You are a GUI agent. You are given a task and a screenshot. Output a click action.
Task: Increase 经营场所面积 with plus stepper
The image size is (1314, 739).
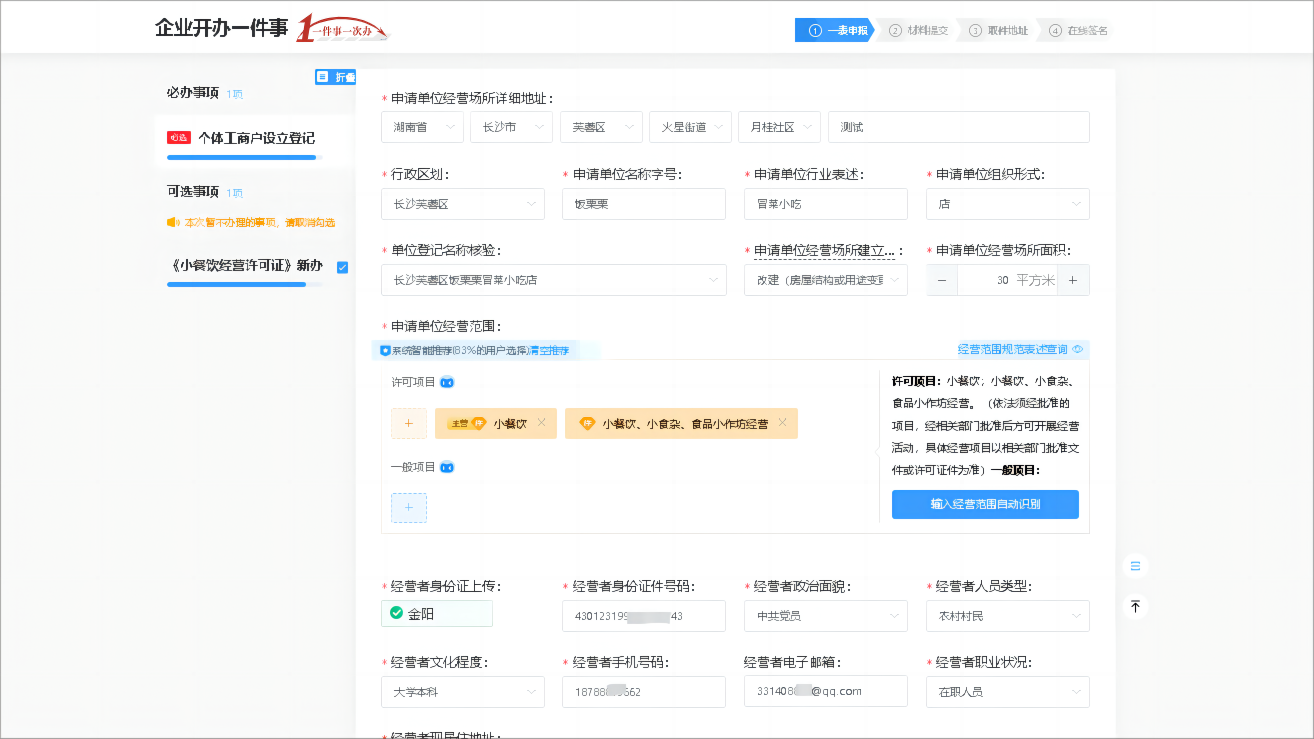tap(1073, 280)
